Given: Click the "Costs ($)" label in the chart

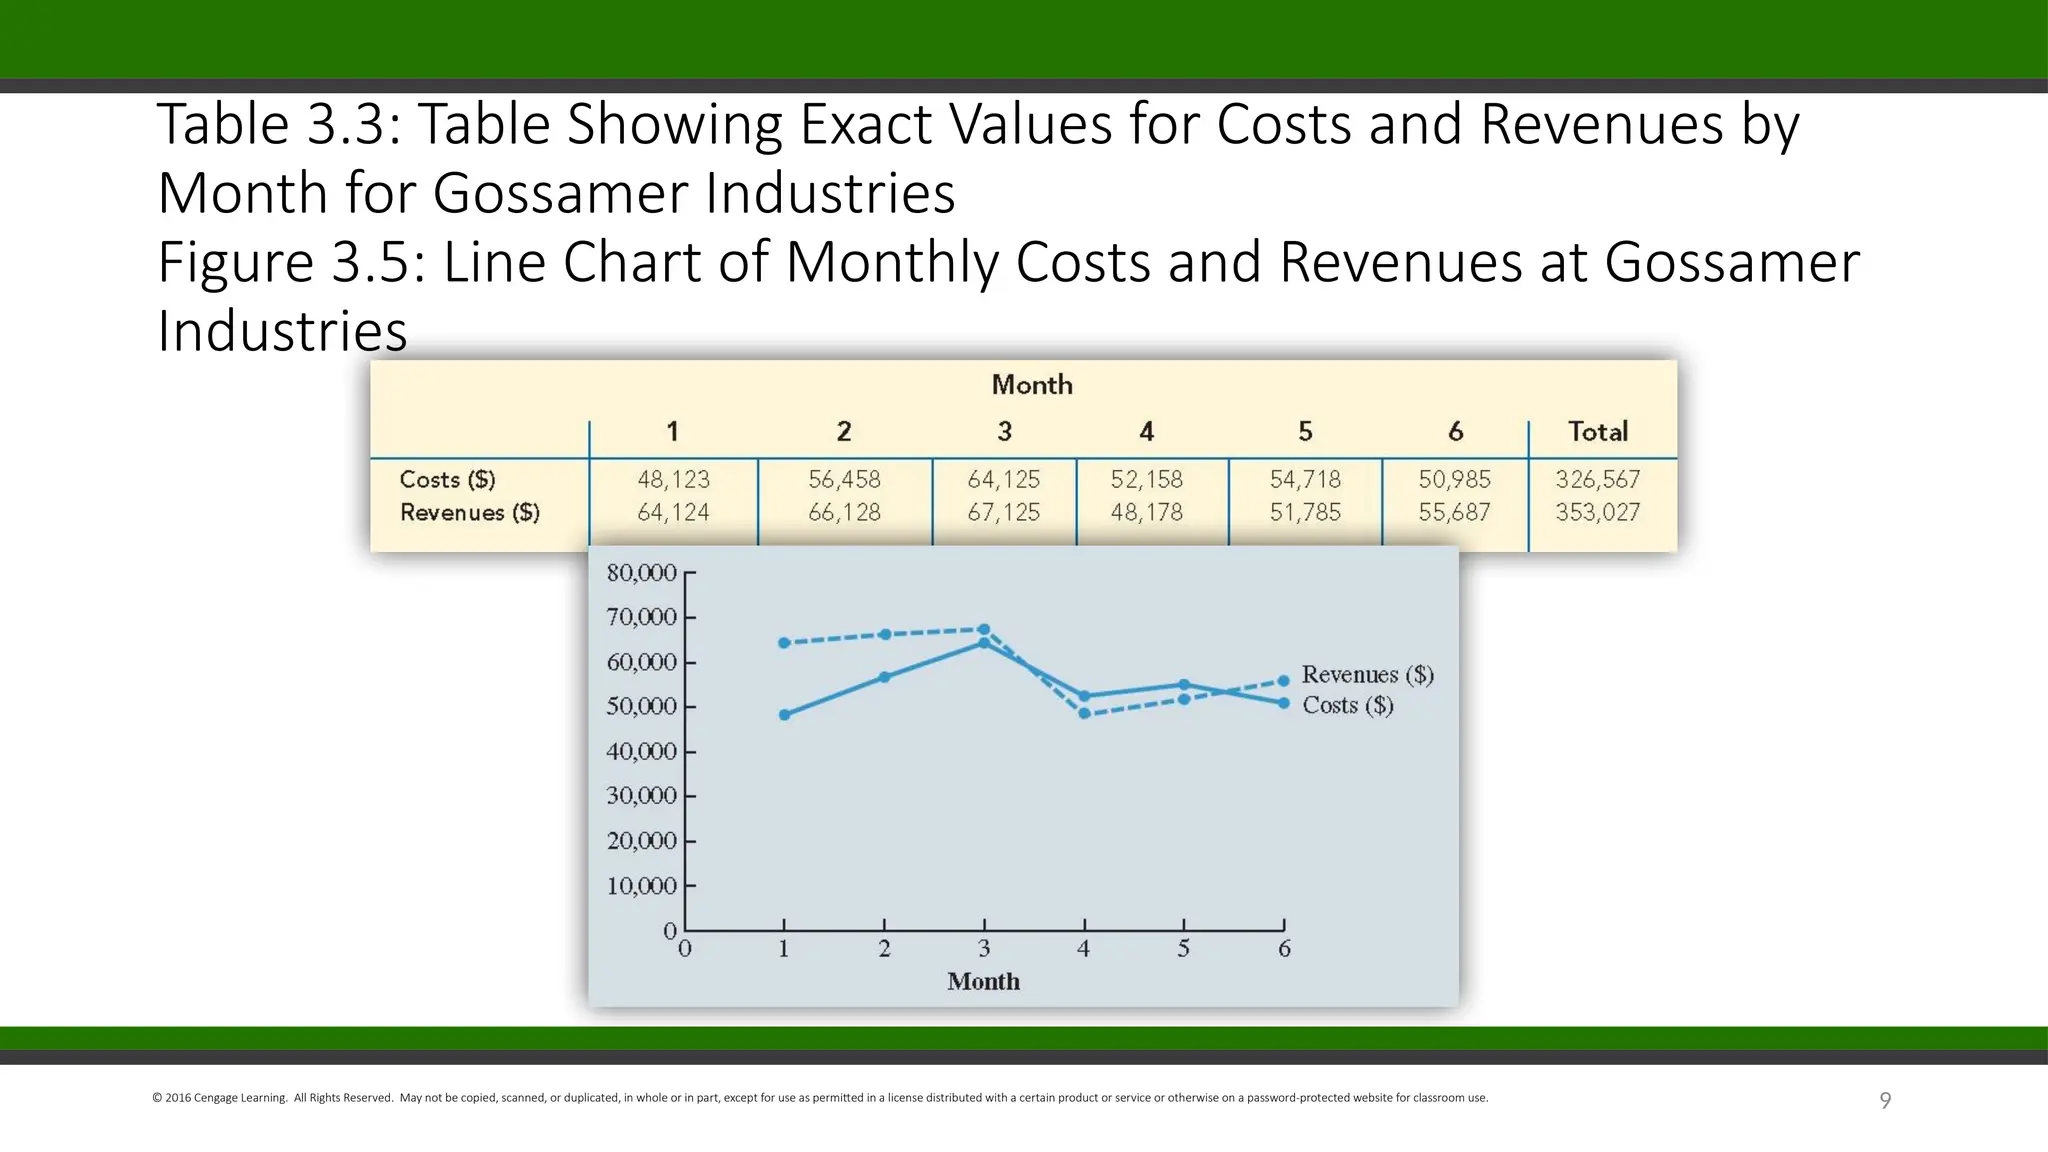Looking at the screenshot, I should [x=1348, y=705].
